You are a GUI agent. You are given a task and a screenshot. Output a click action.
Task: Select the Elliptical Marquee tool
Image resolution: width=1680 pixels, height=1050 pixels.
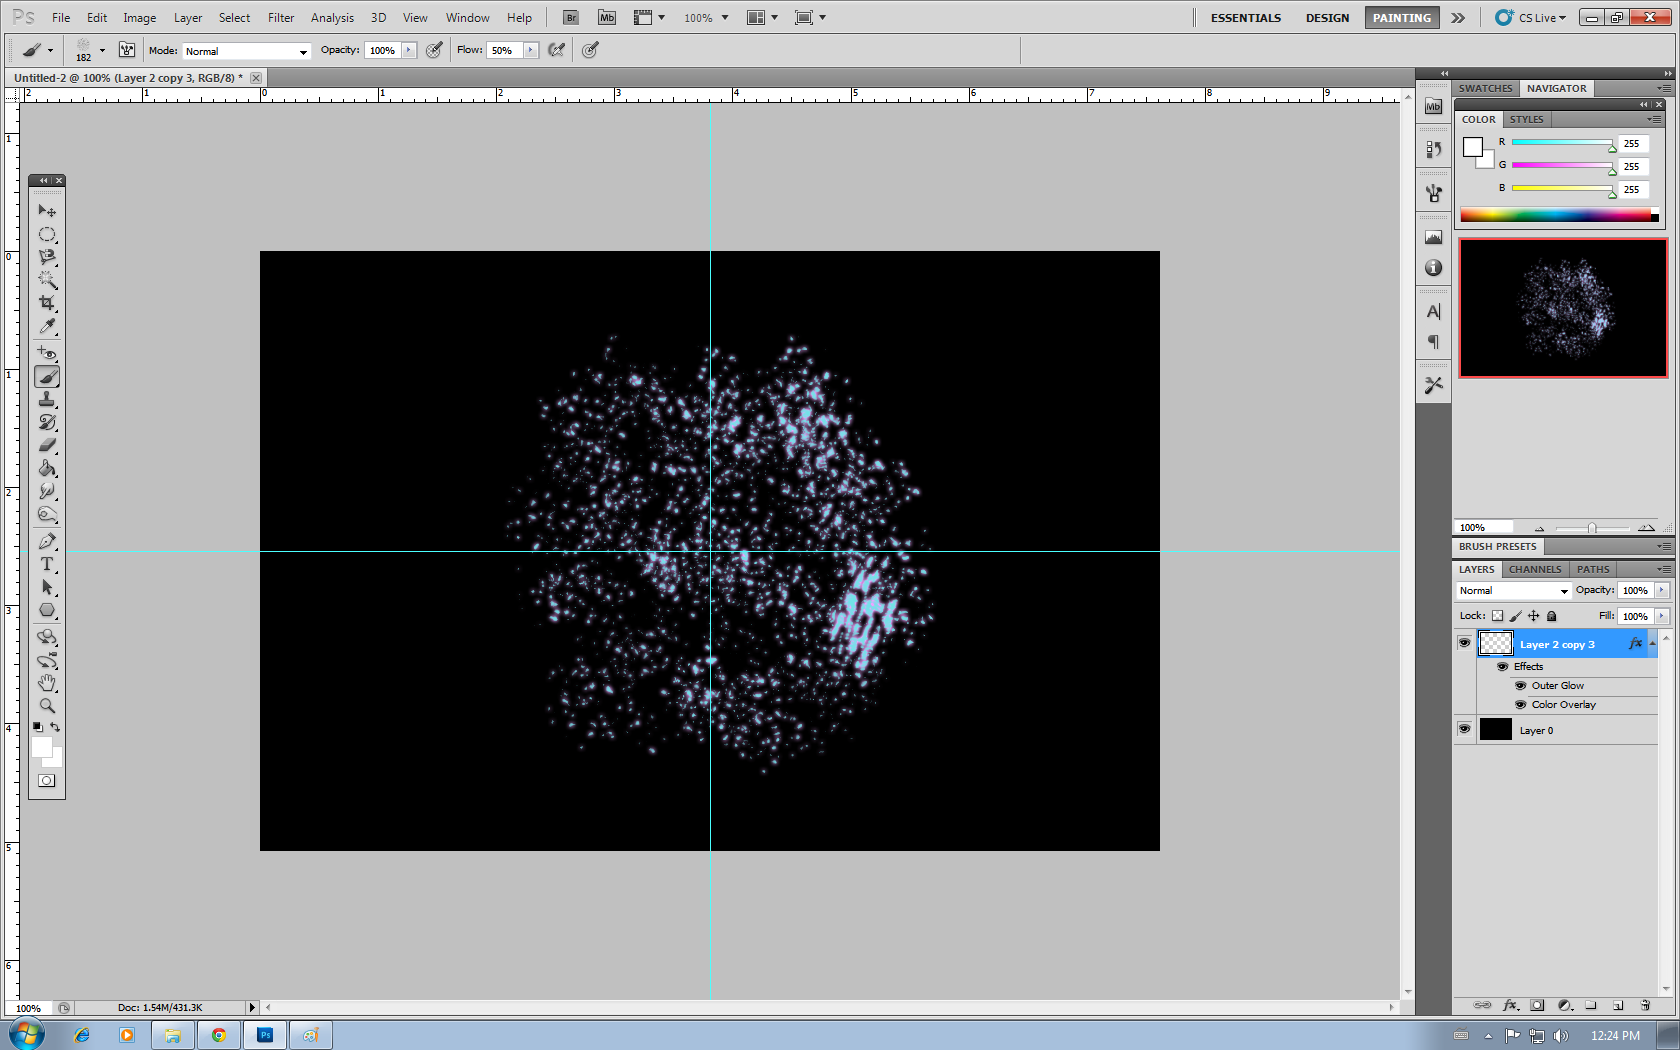point(47,234)
